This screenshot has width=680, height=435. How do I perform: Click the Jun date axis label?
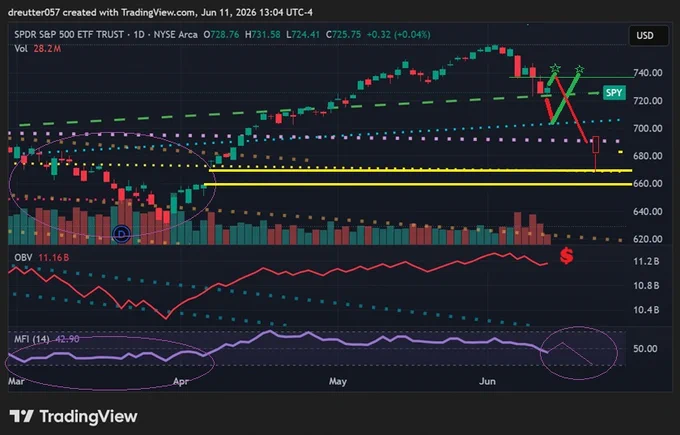487,382
